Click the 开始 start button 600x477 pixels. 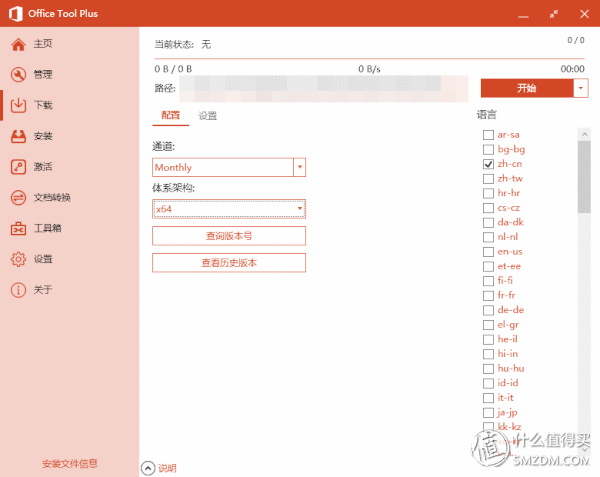tap(527, 88)
